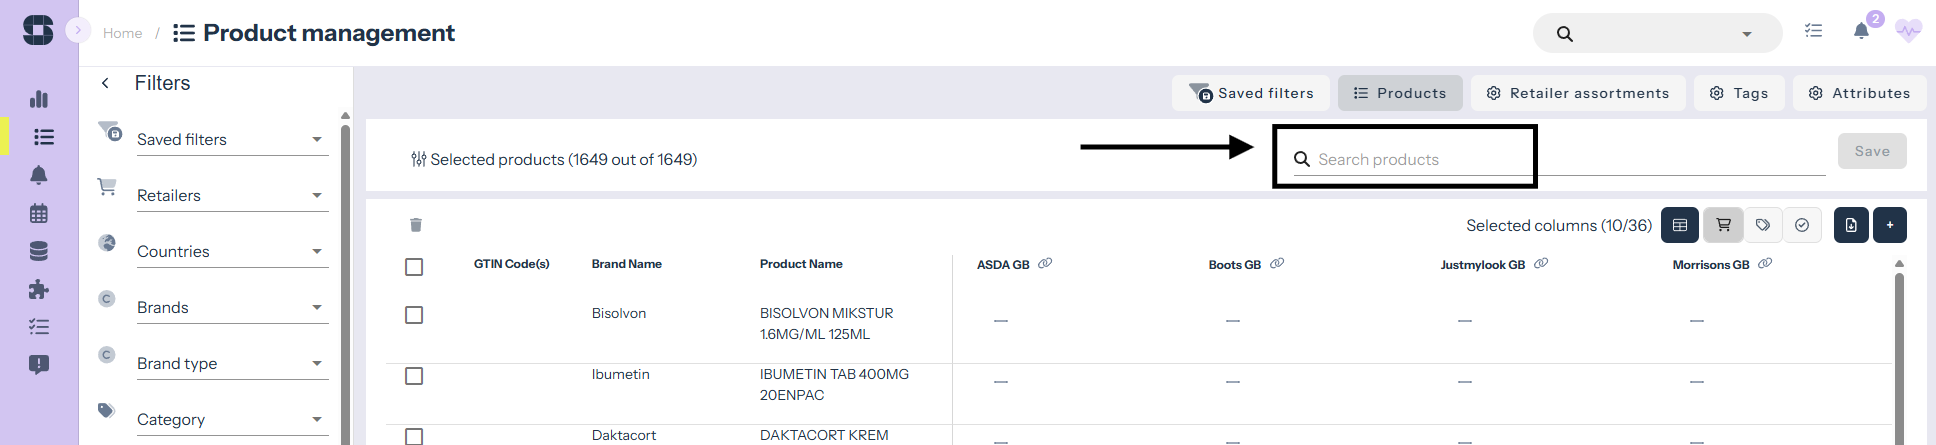Select the Bisolvon product row checkbox

point(414,315)
